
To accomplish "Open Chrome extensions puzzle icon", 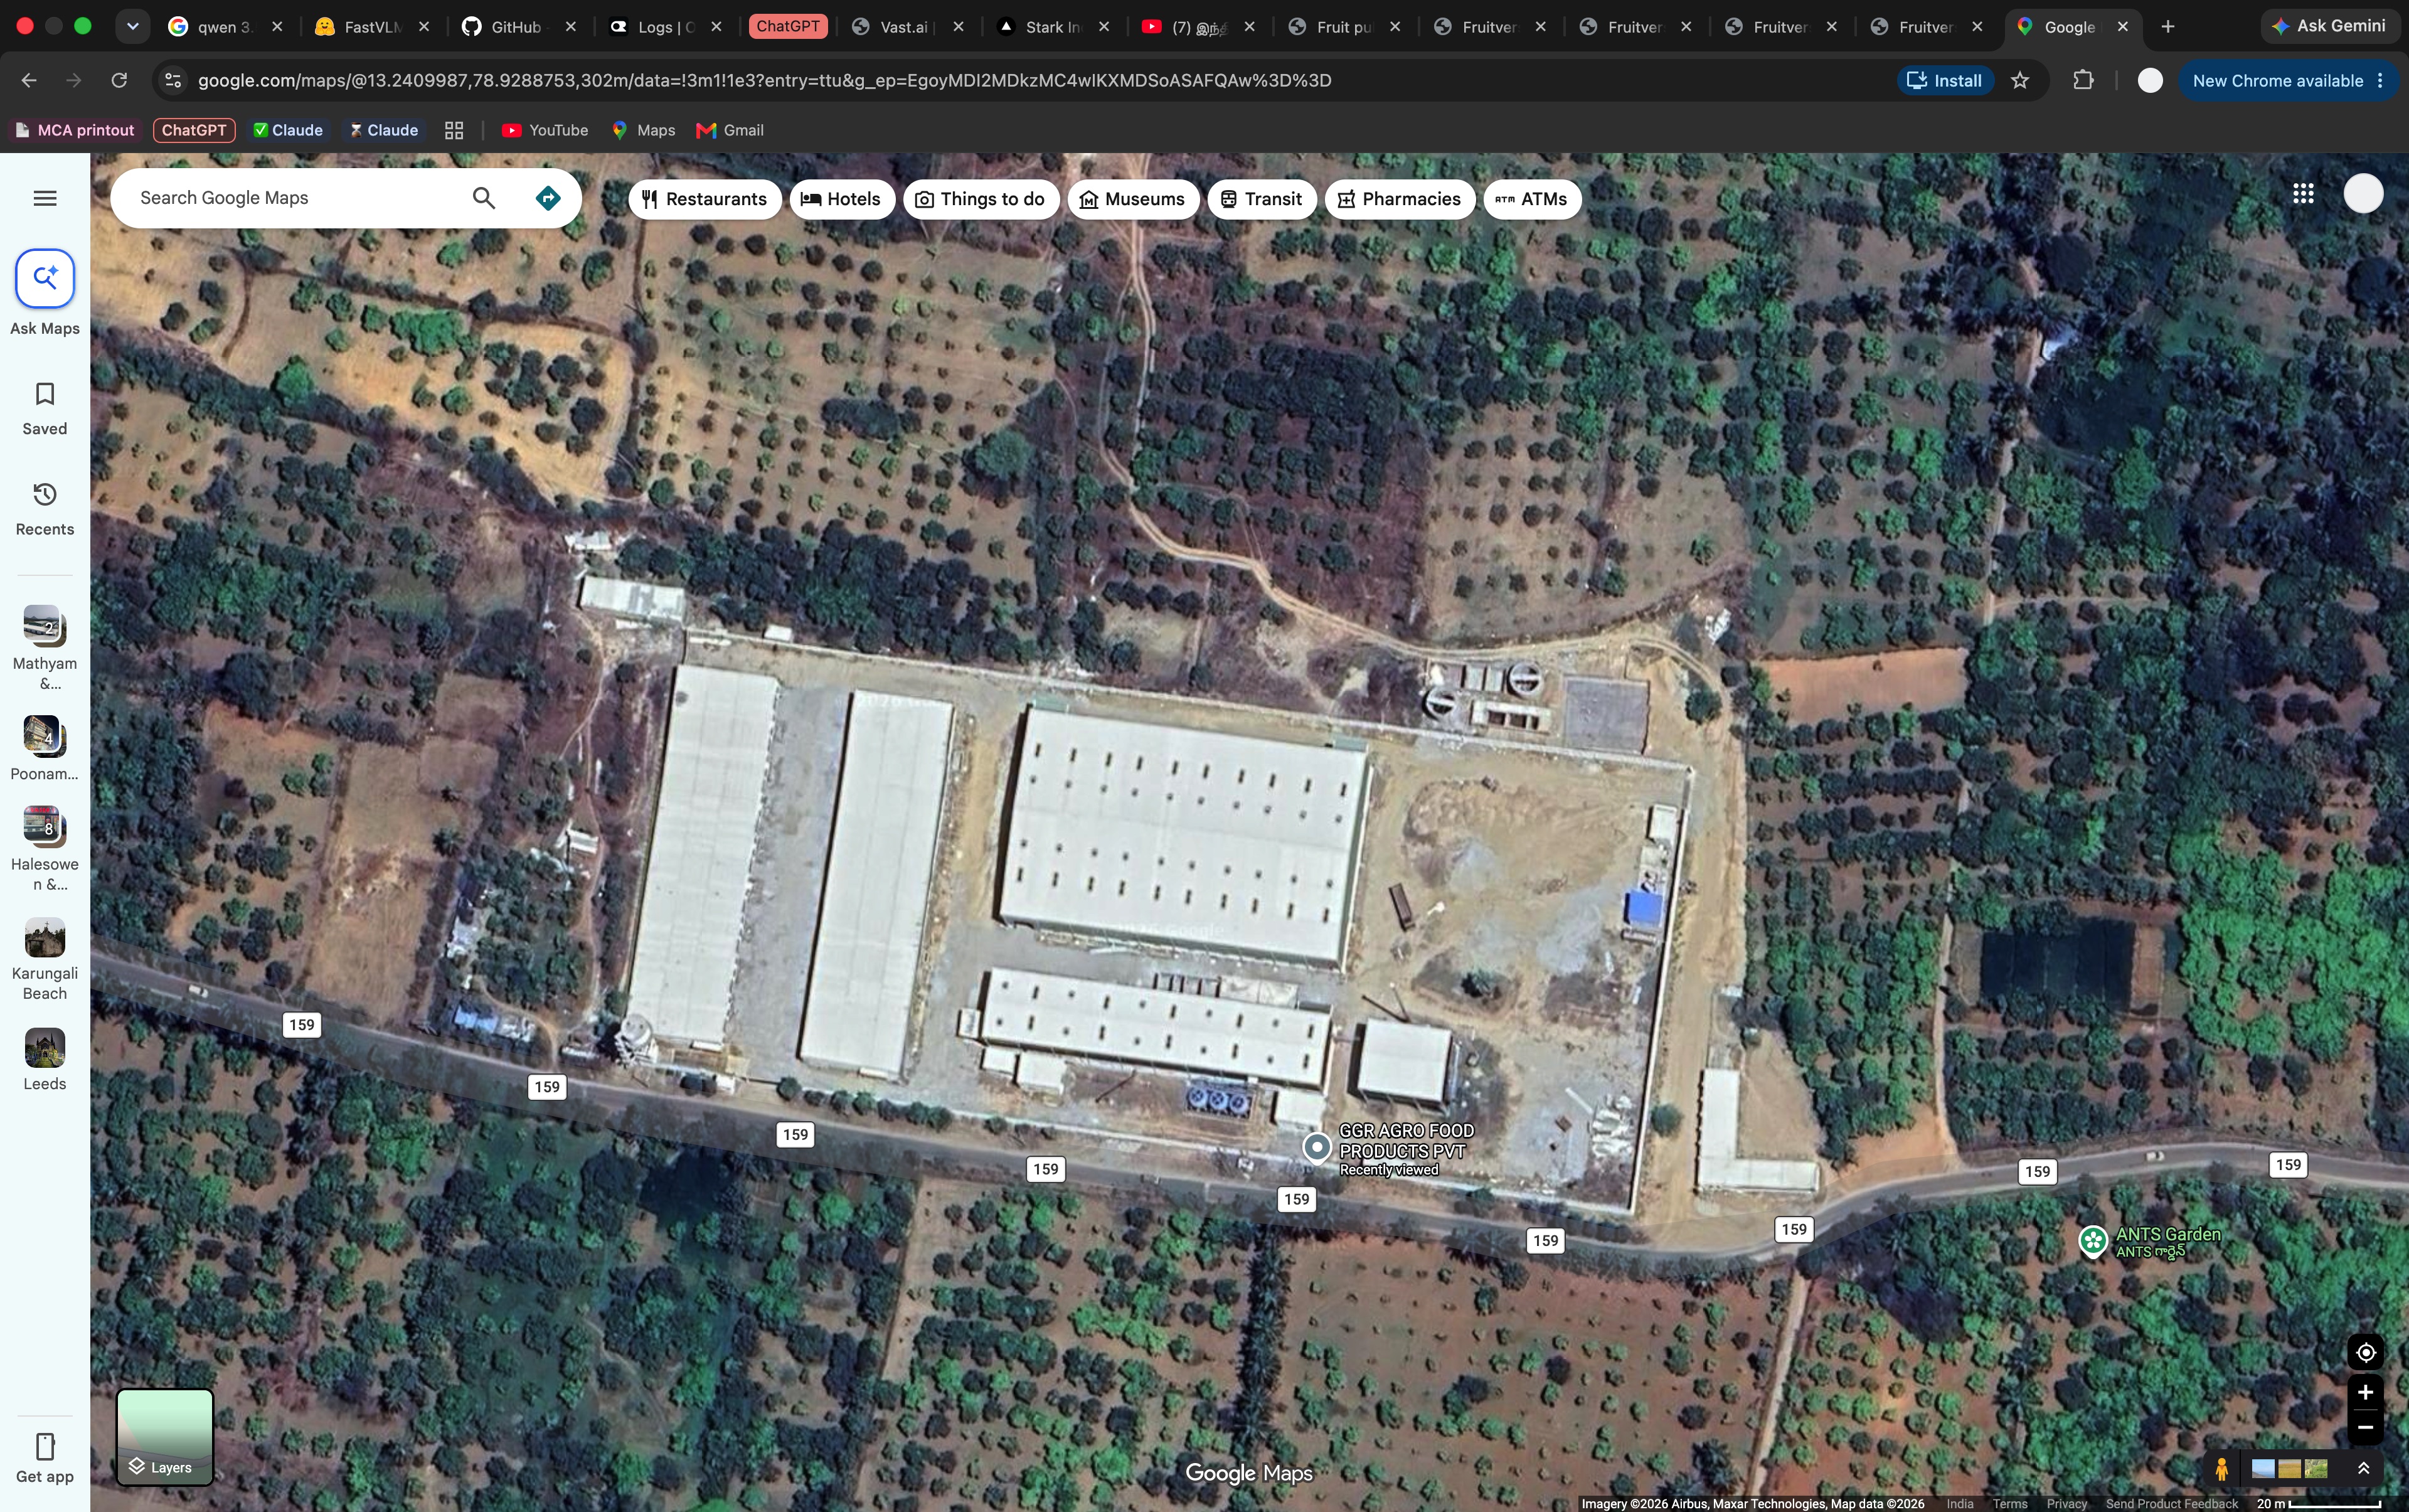I will point(2083,81).
